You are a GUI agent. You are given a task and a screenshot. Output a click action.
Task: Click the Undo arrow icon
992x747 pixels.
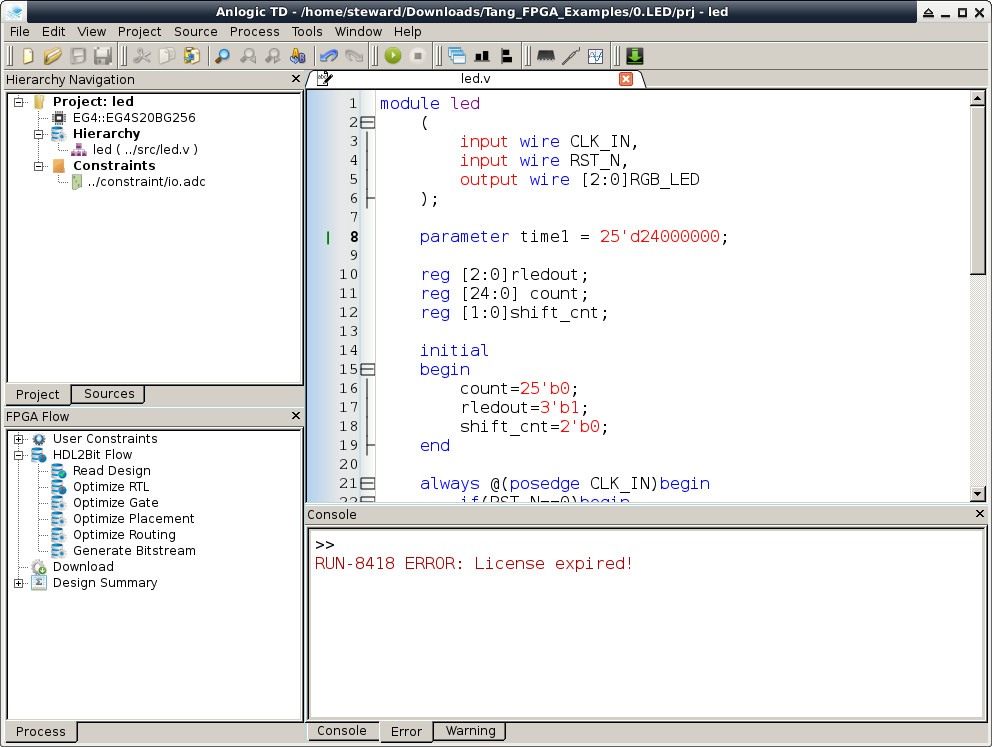328,56
